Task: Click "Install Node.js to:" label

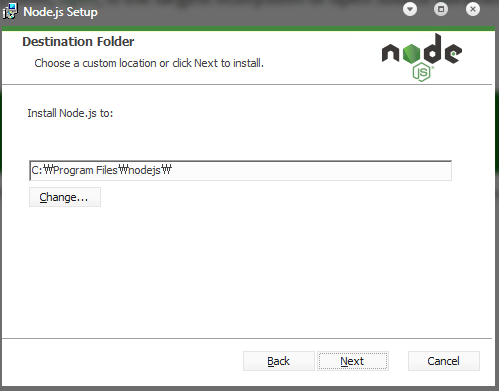Action: [70, 113]
